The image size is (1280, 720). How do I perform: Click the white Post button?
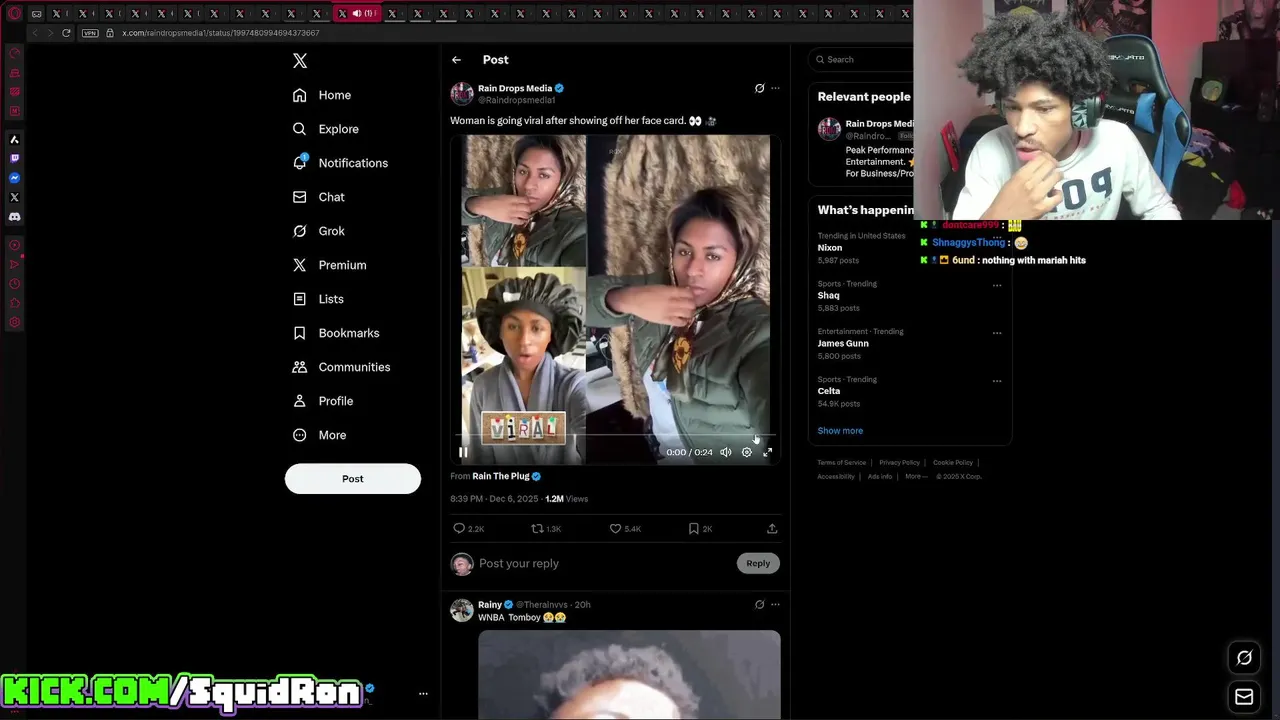[x=353, y=478]
